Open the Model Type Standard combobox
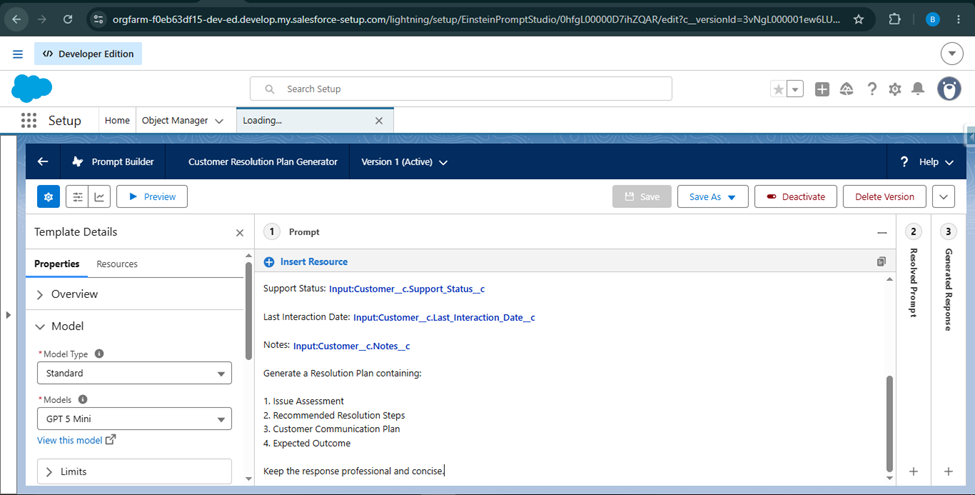975x495 pixels. [134, 373]
